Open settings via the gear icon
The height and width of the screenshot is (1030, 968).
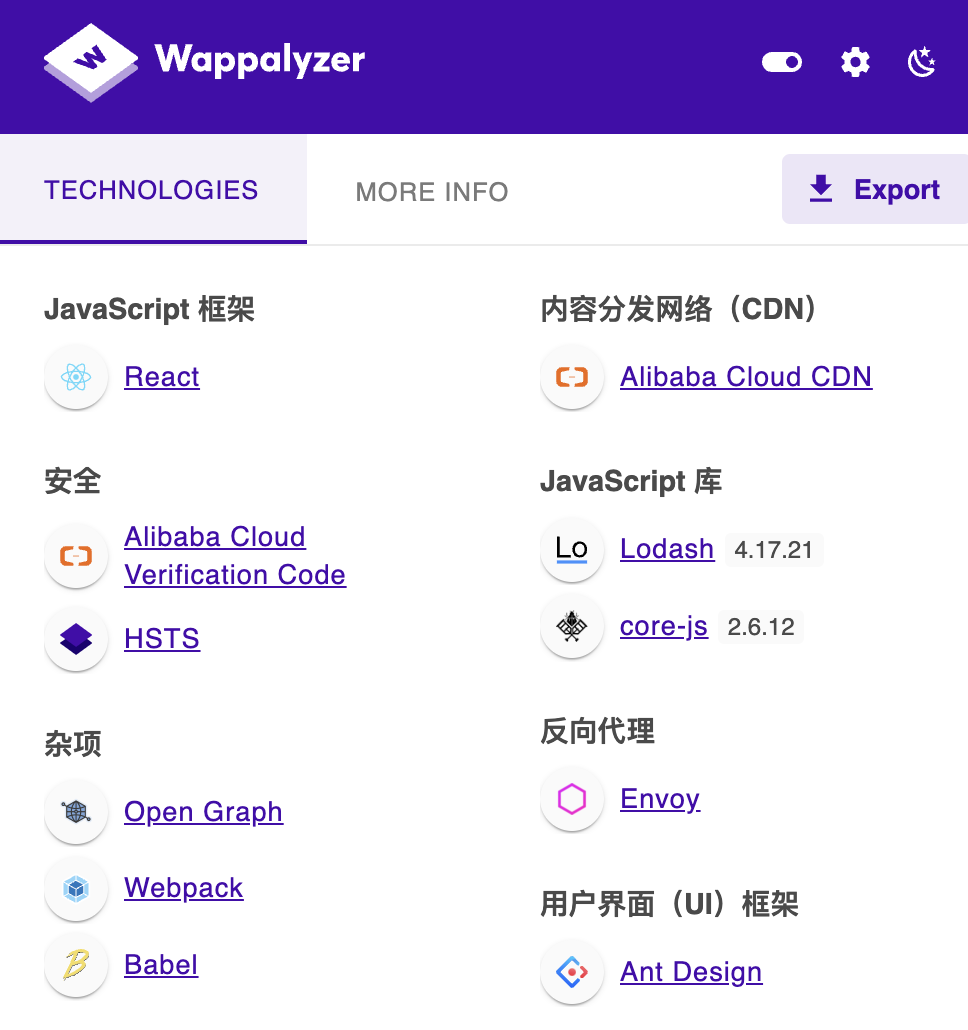855,62
